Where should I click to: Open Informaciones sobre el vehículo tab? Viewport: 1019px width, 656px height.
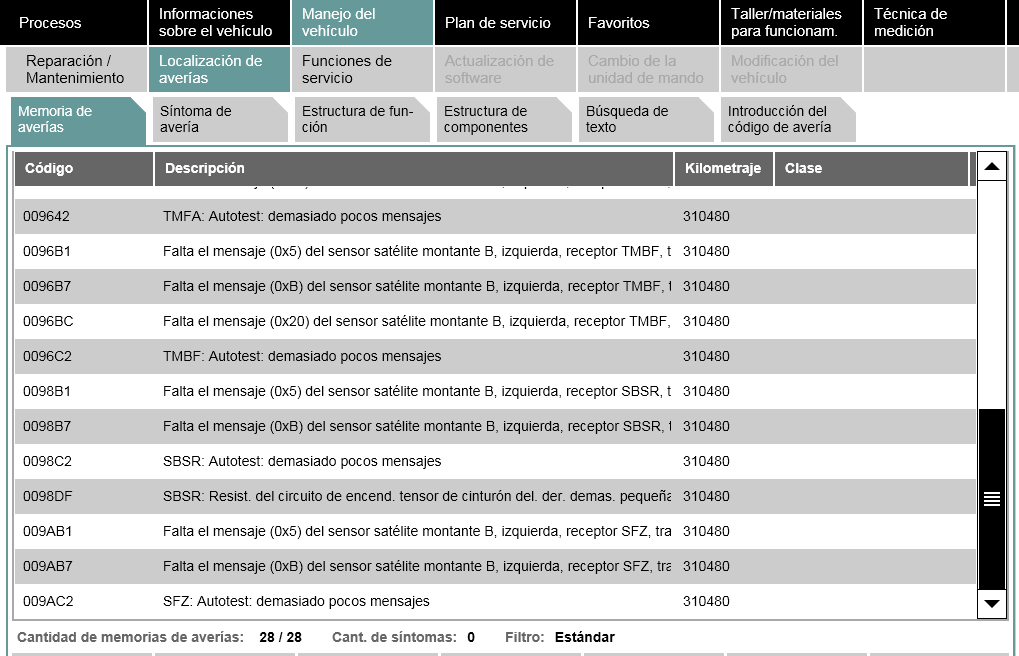(x=220, y=23)
